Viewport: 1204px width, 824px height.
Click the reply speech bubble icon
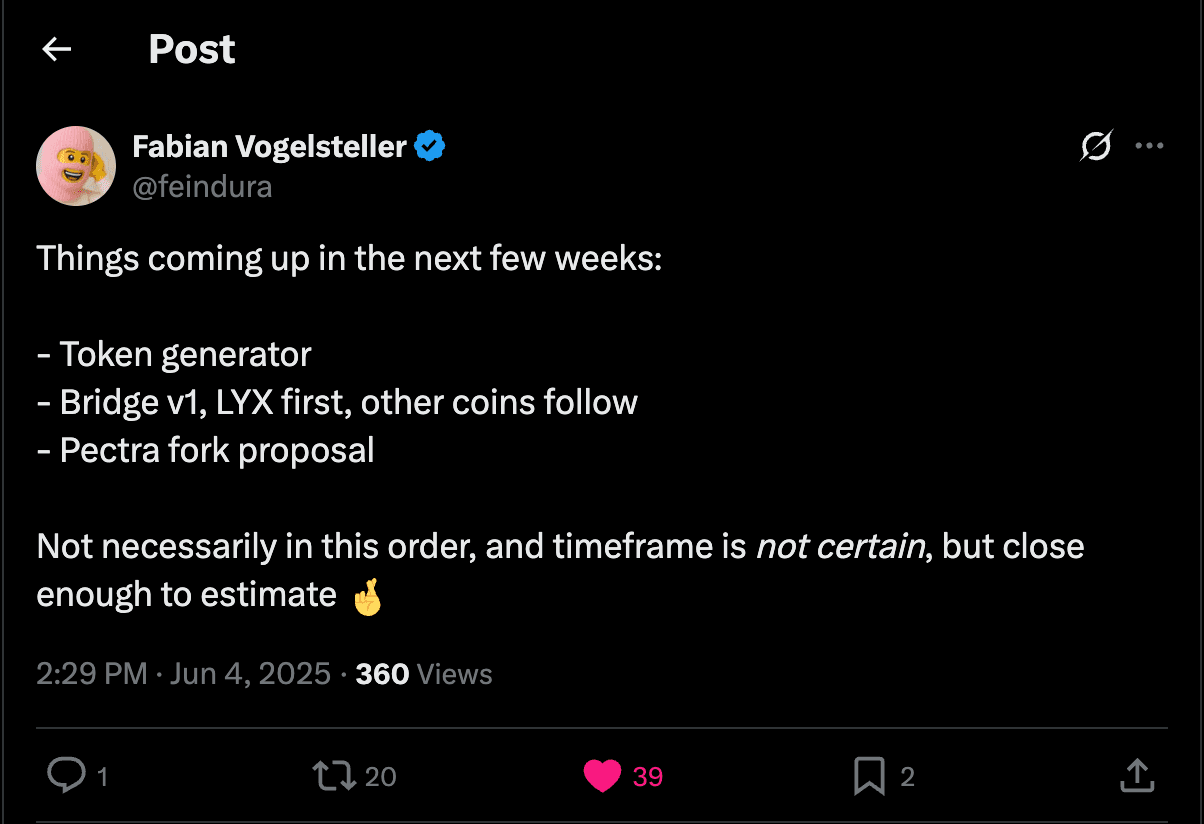coord(66,776)
